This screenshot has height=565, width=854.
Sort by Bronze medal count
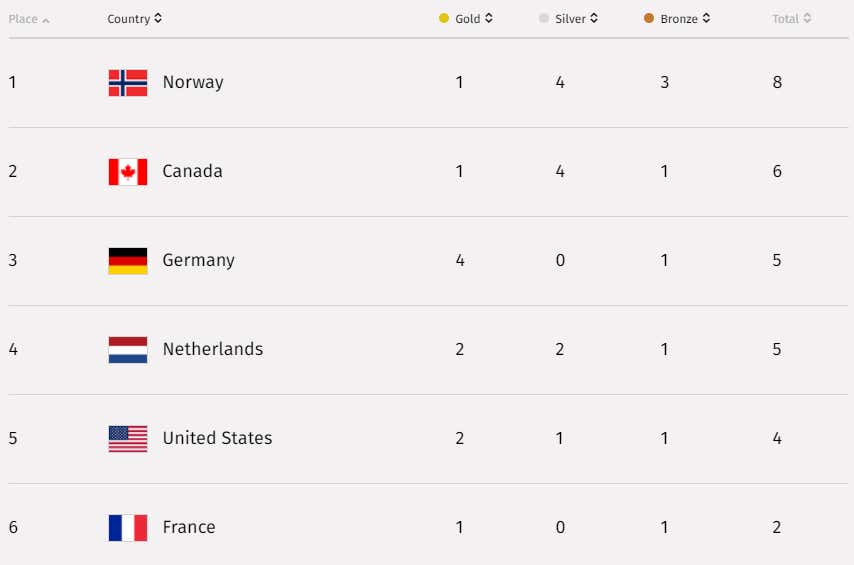pyautogui.click(x=685, y=19)
